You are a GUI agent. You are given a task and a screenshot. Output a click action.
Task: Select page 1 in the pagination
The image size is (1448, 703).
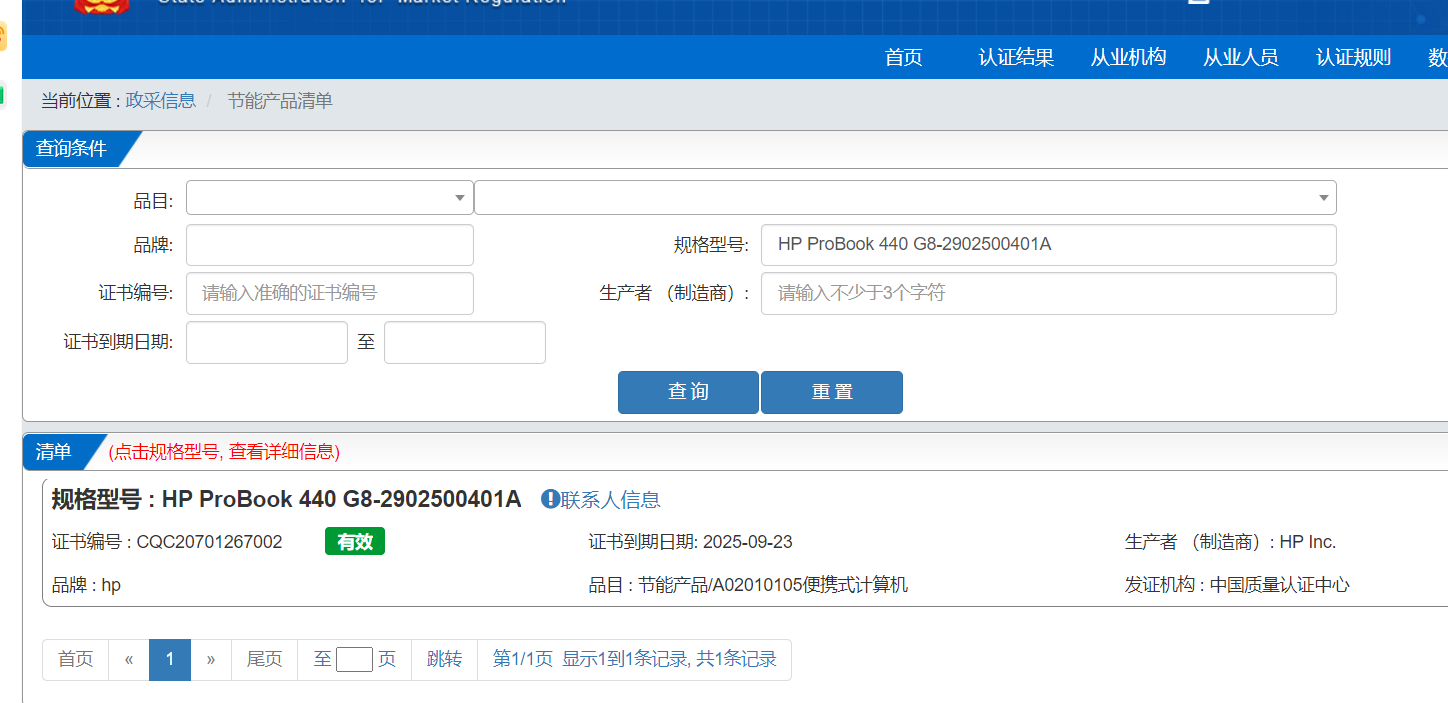coord(170,660)
